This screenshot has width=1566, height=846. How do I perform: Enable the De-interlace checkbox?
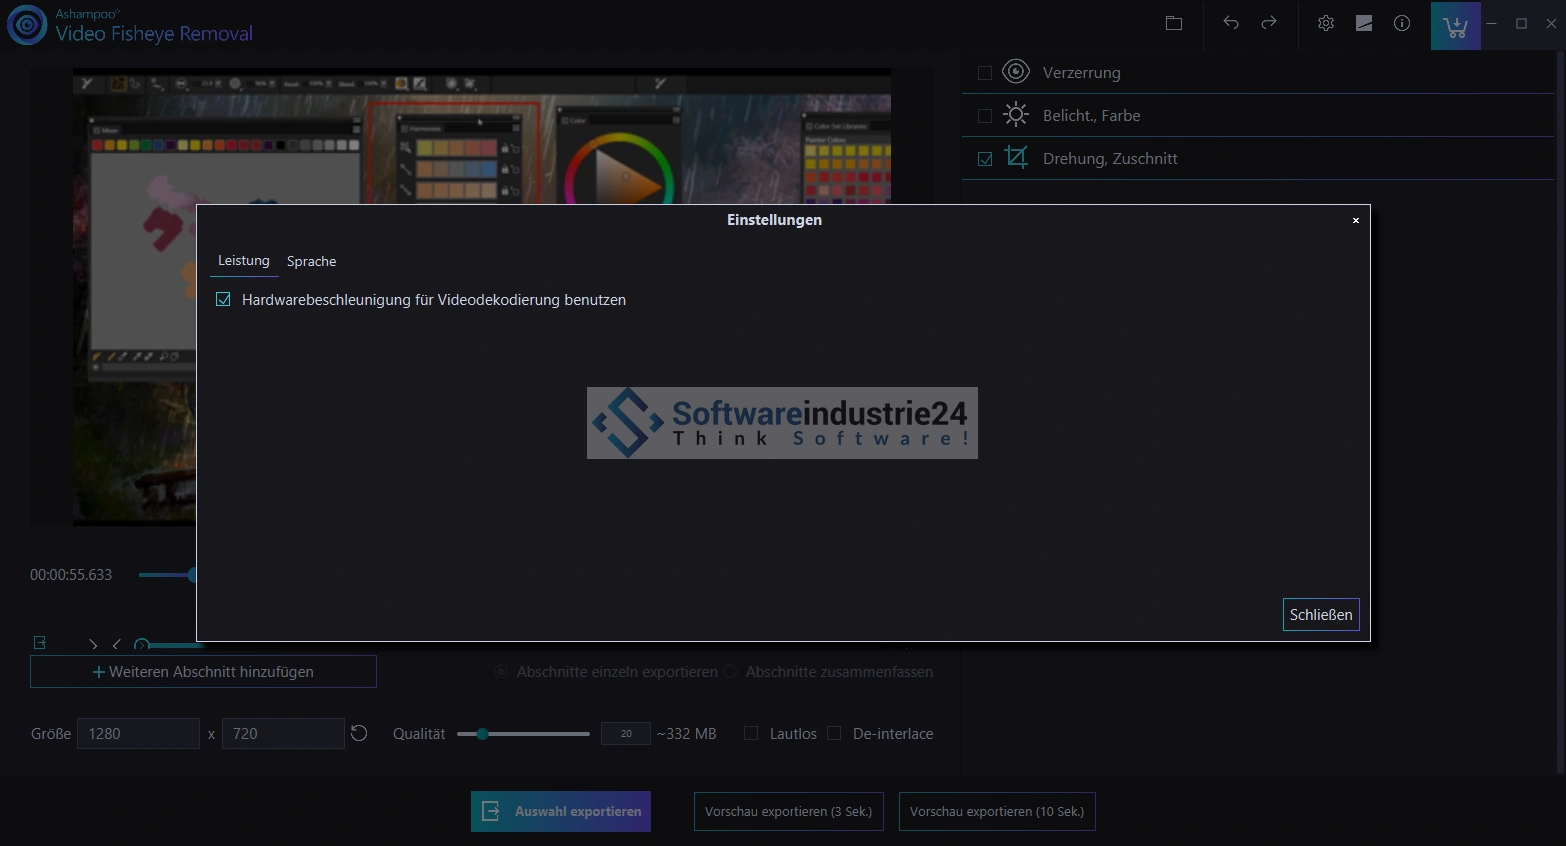pyautogui.click(x=834, y=734)
